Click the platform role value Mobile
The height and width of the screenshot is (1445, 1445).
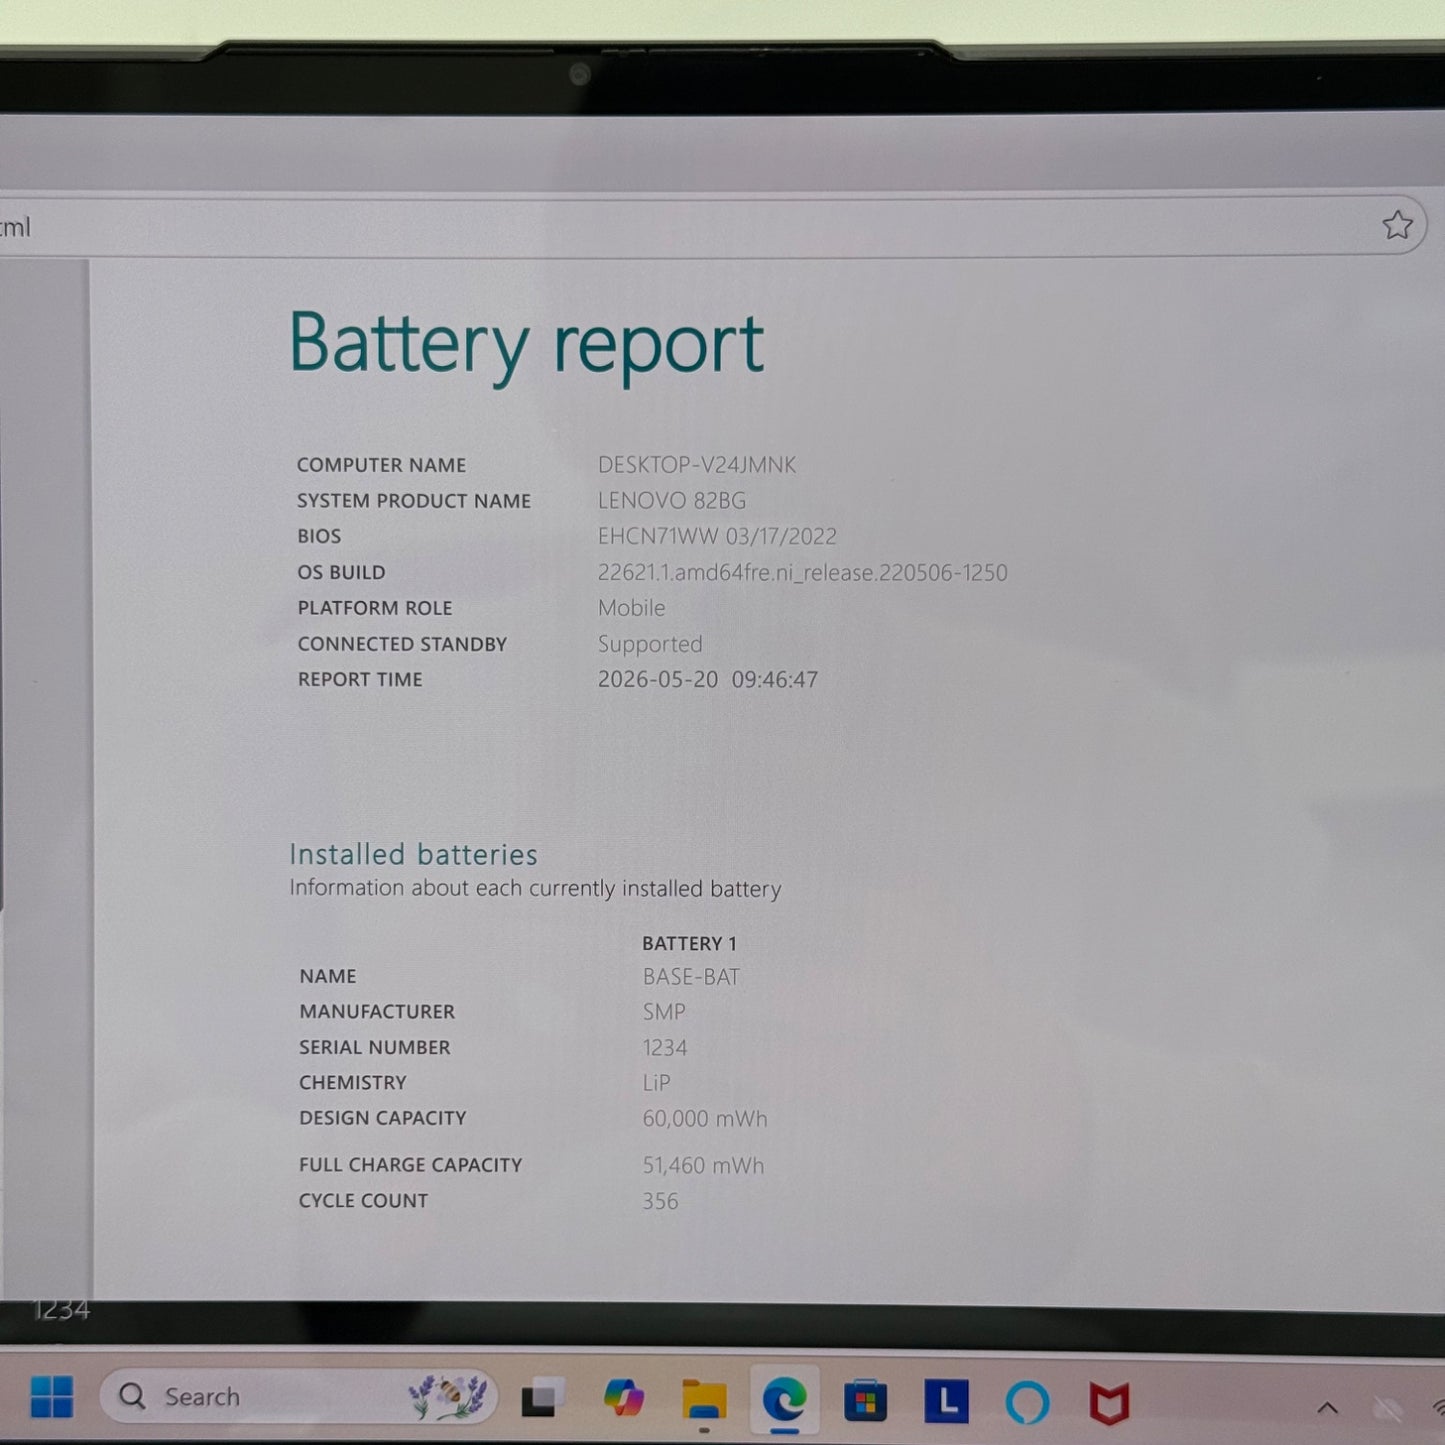(x=631, y=608)
